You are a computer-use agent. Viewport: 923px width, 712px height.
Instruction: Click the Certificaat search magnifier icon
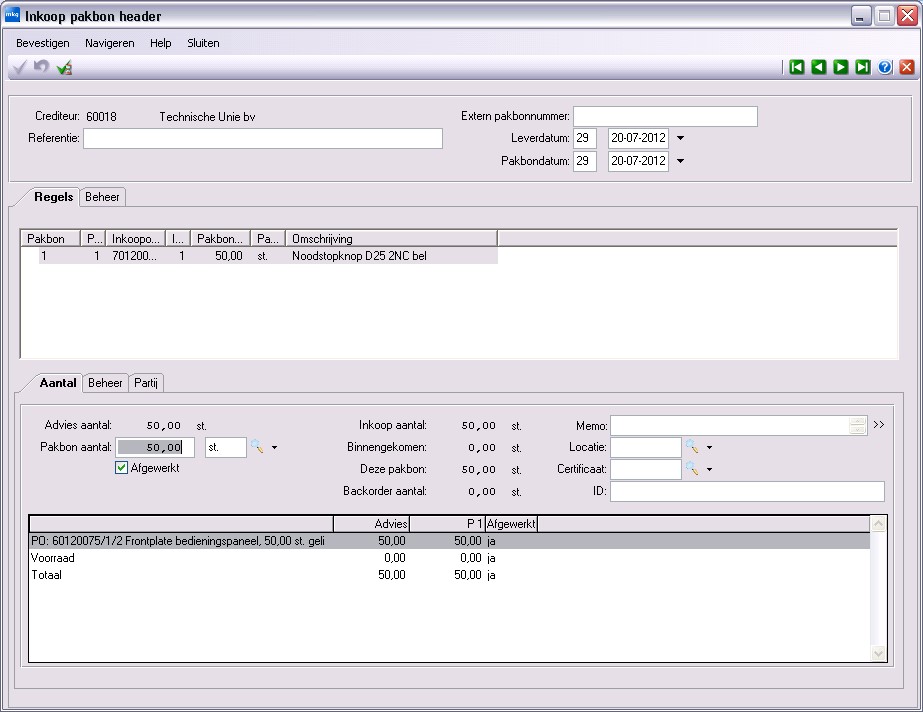pos(692,469)
